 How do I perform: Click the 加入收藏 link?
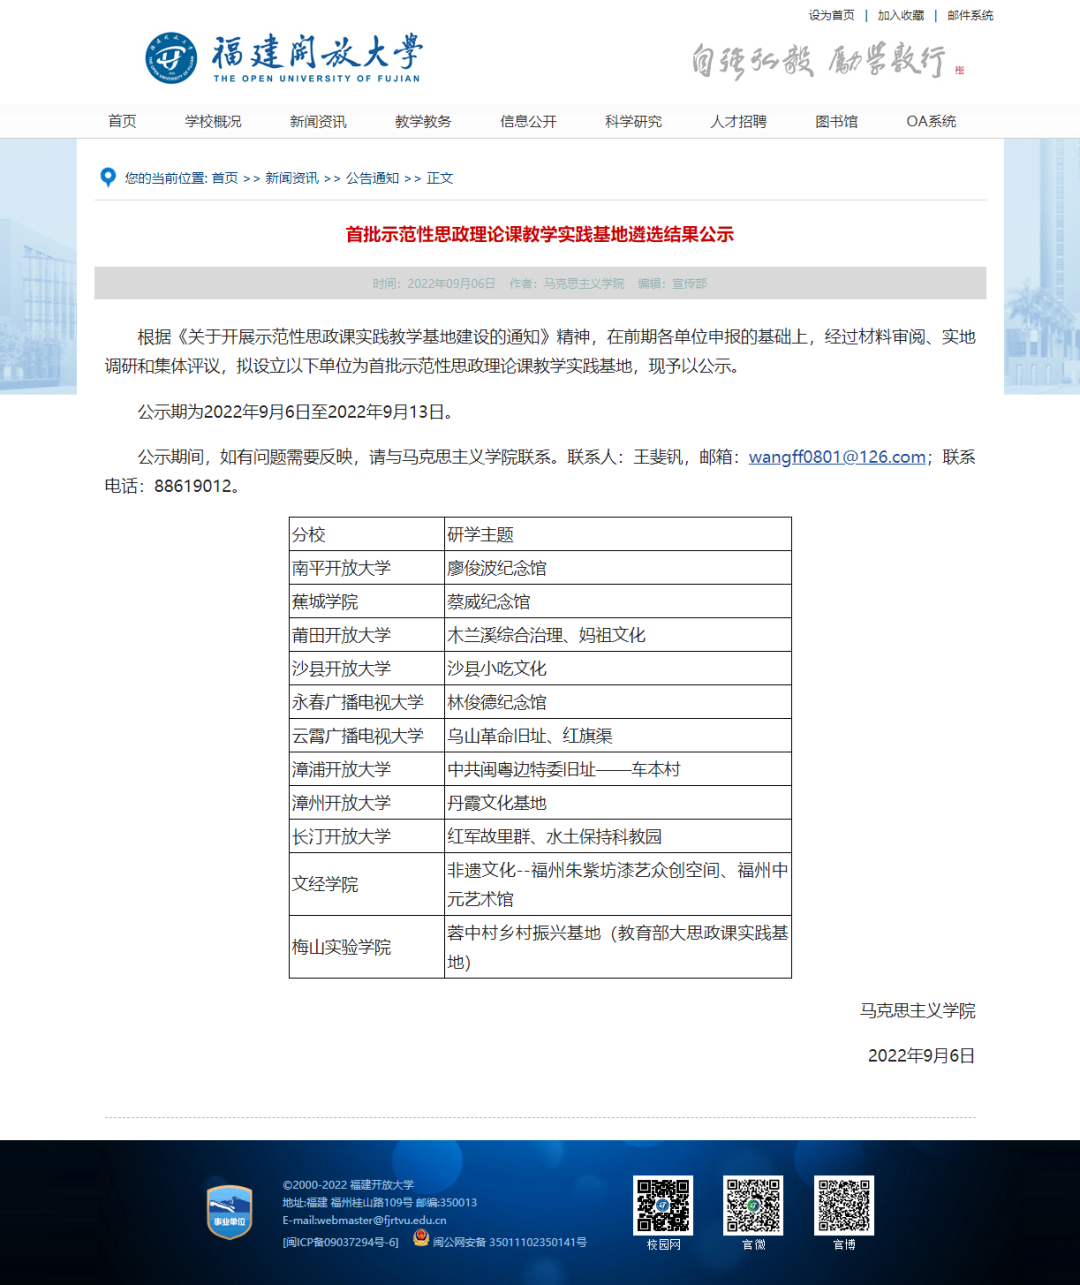tap(901, 15)
